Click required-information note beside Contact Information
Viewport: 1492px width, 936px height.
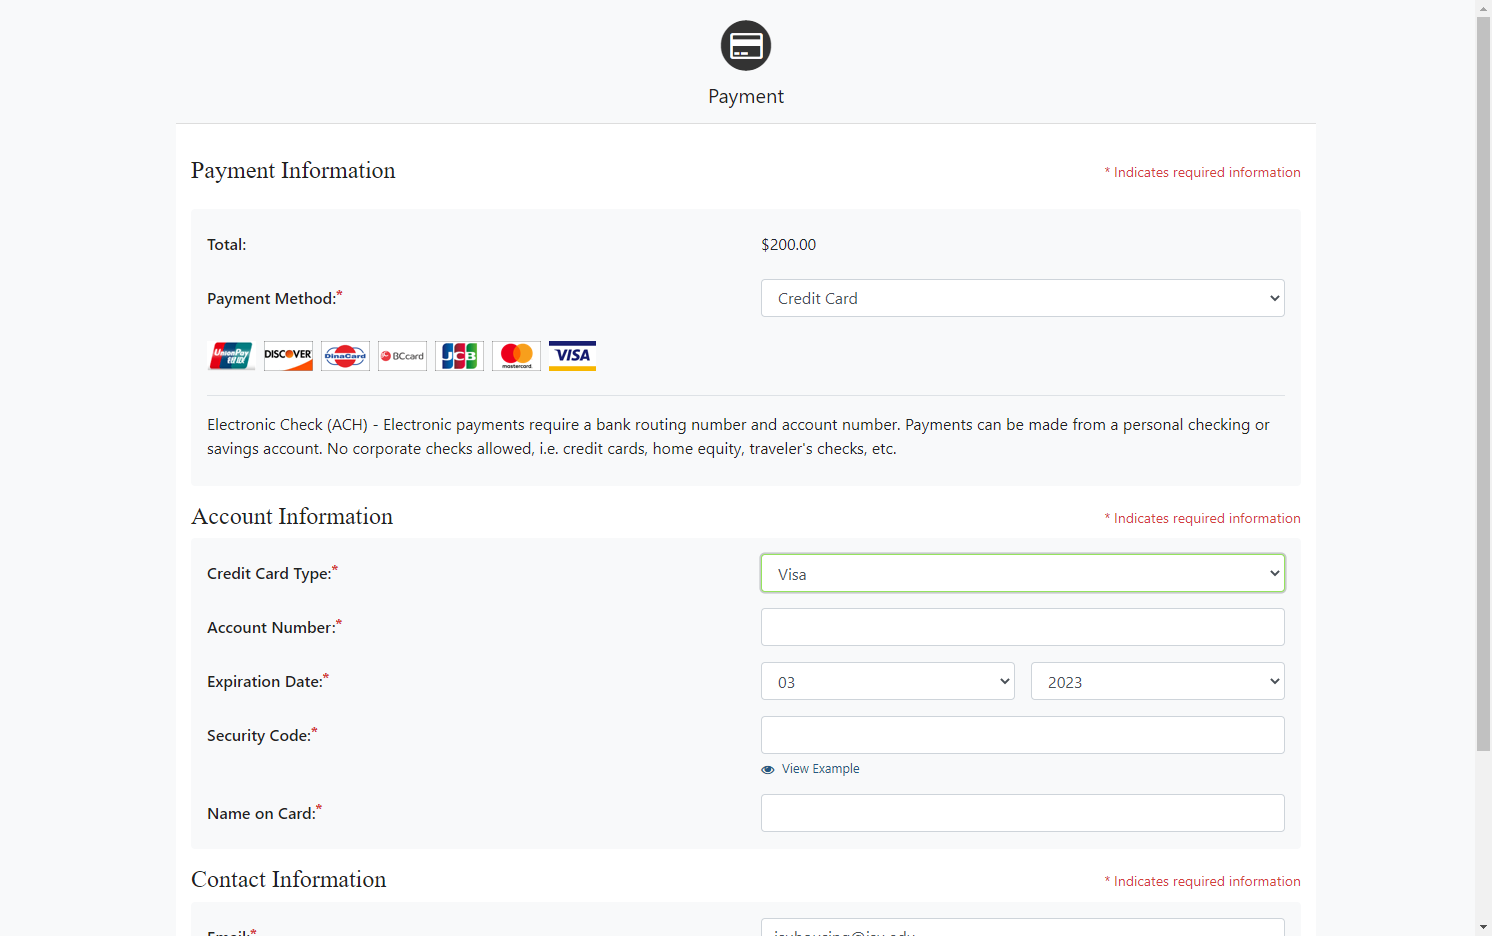pyautogui.click(x=1203, y=881)
